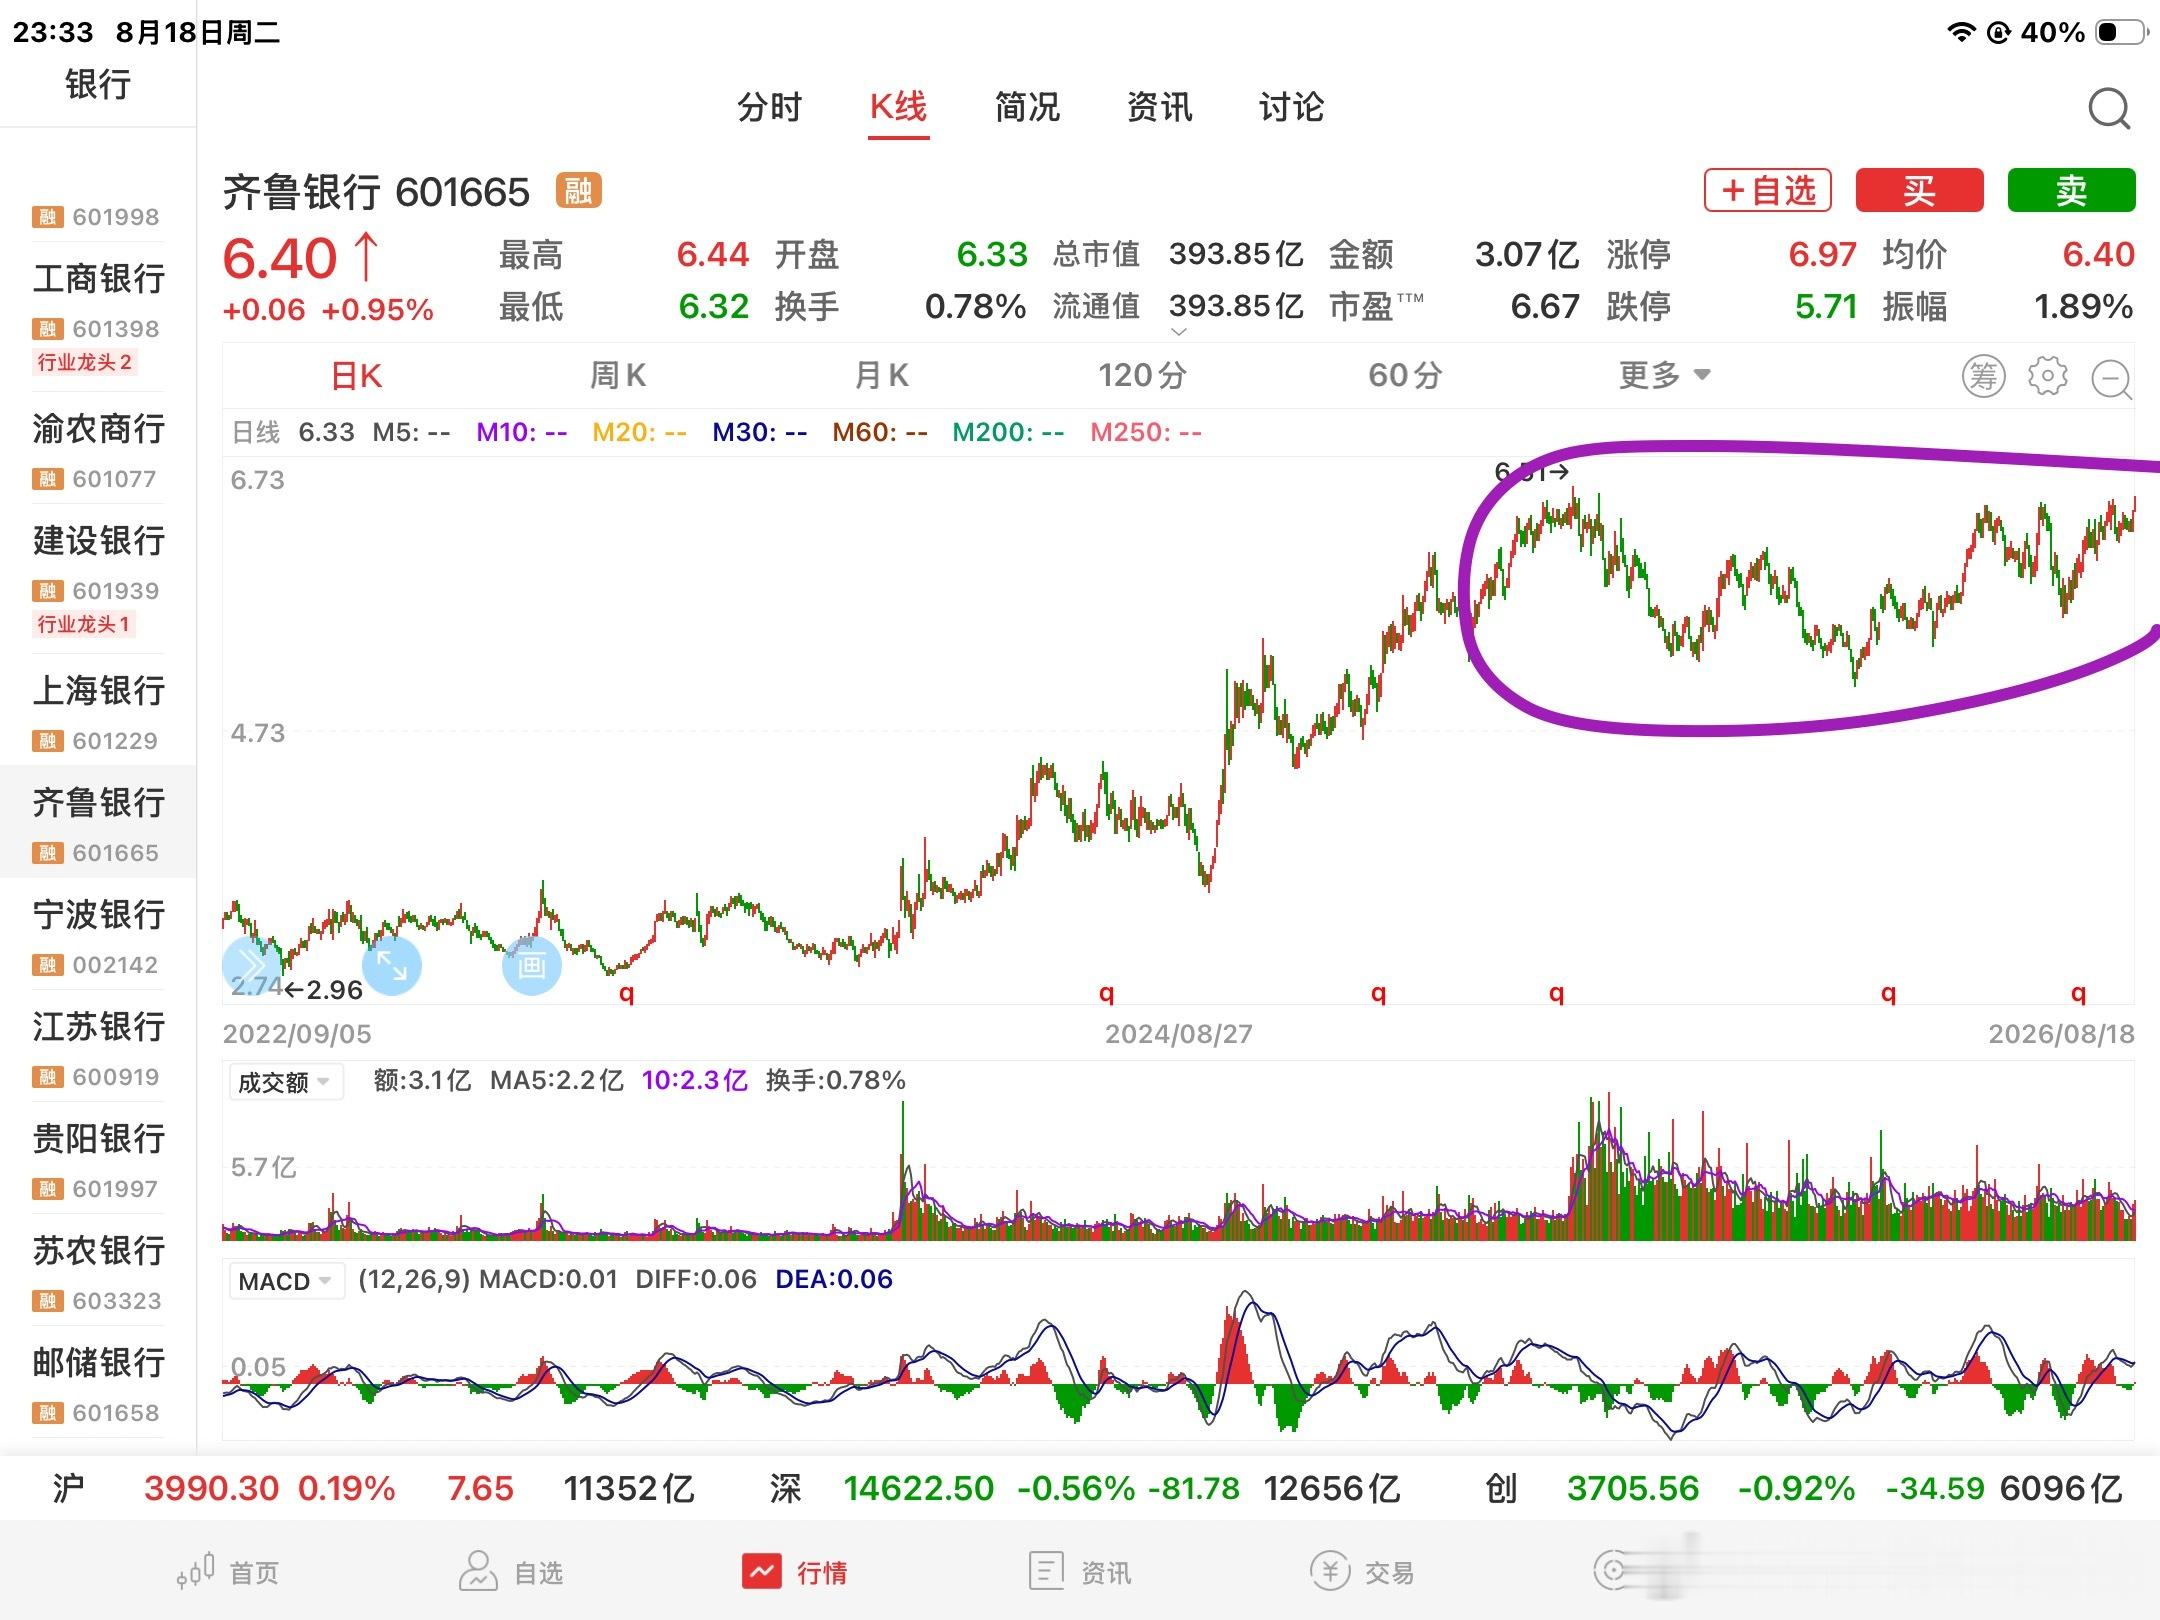
Task: Open the chip distribution 筹 icon
Action: click(1983, 377)
